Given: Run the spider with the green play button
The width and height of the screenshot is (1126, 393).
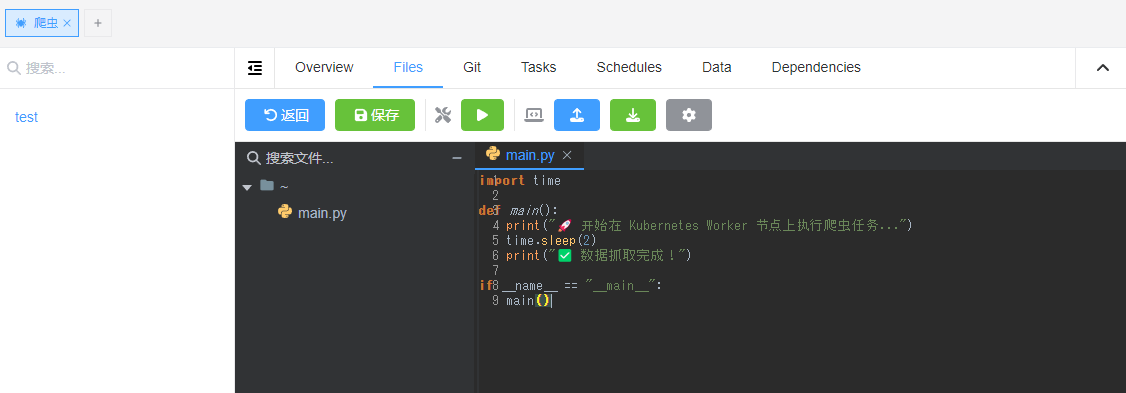Looking at the screenshot, I should (483, 115).
